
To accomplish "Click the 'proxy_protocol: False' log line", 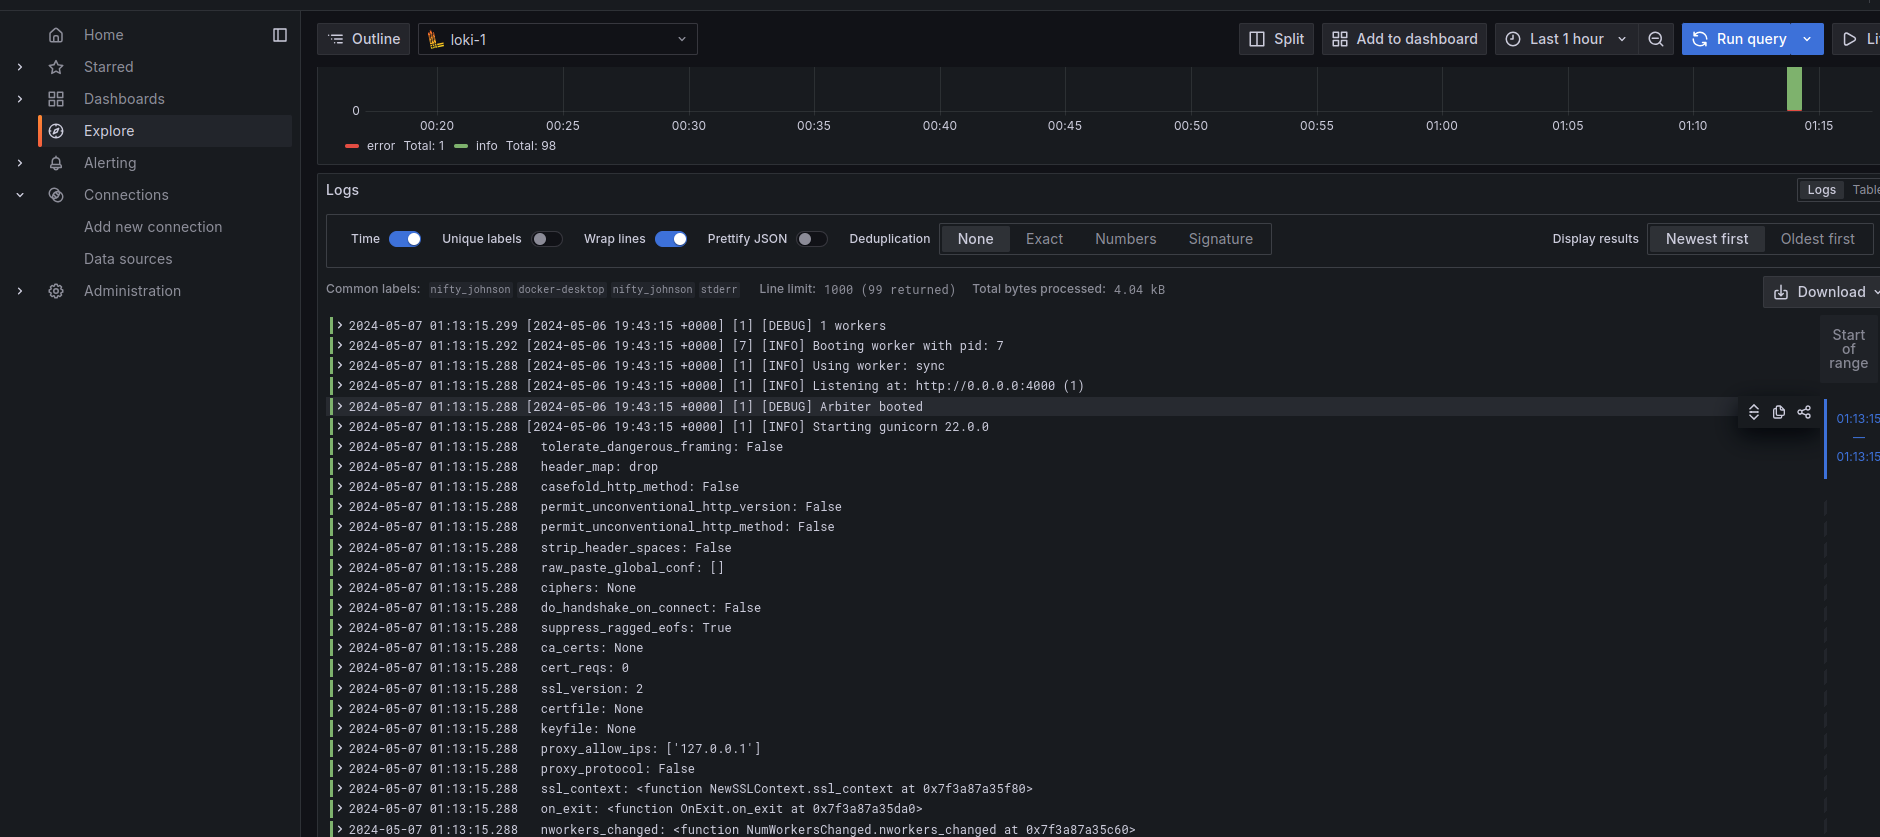I will coord(617,769).
